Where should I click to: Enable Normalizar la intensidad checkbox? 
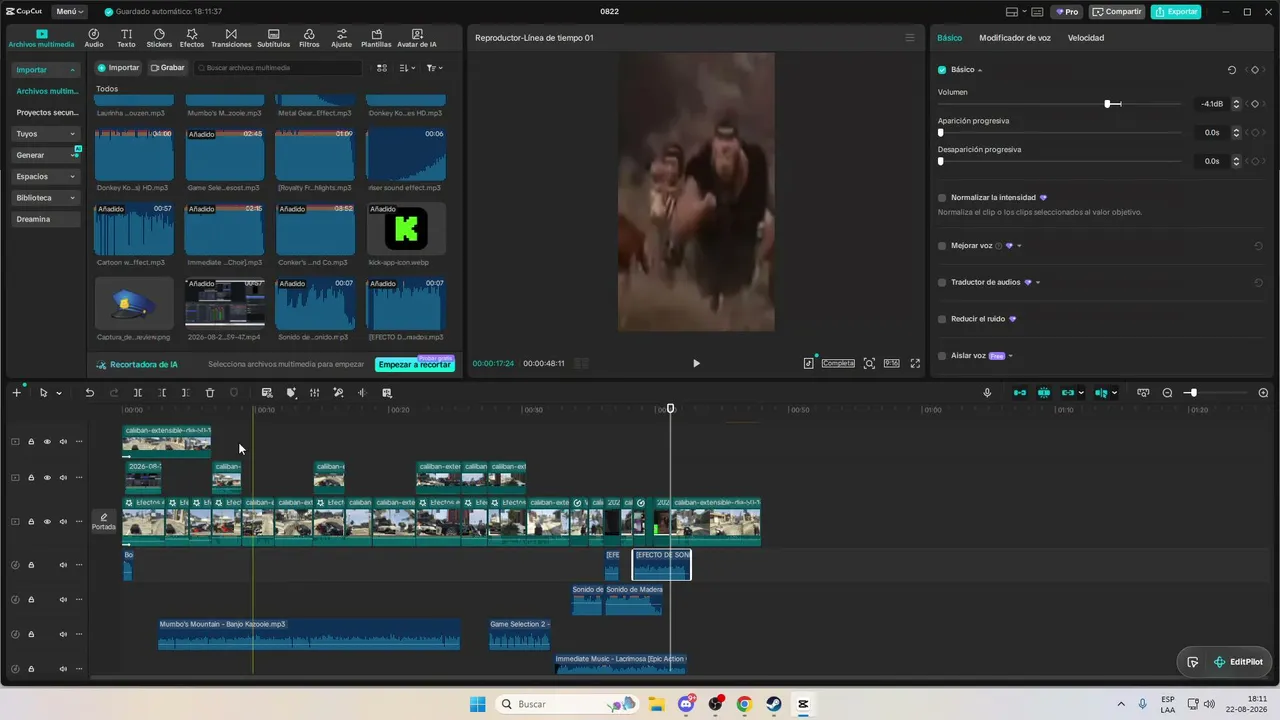click(942, 198)
